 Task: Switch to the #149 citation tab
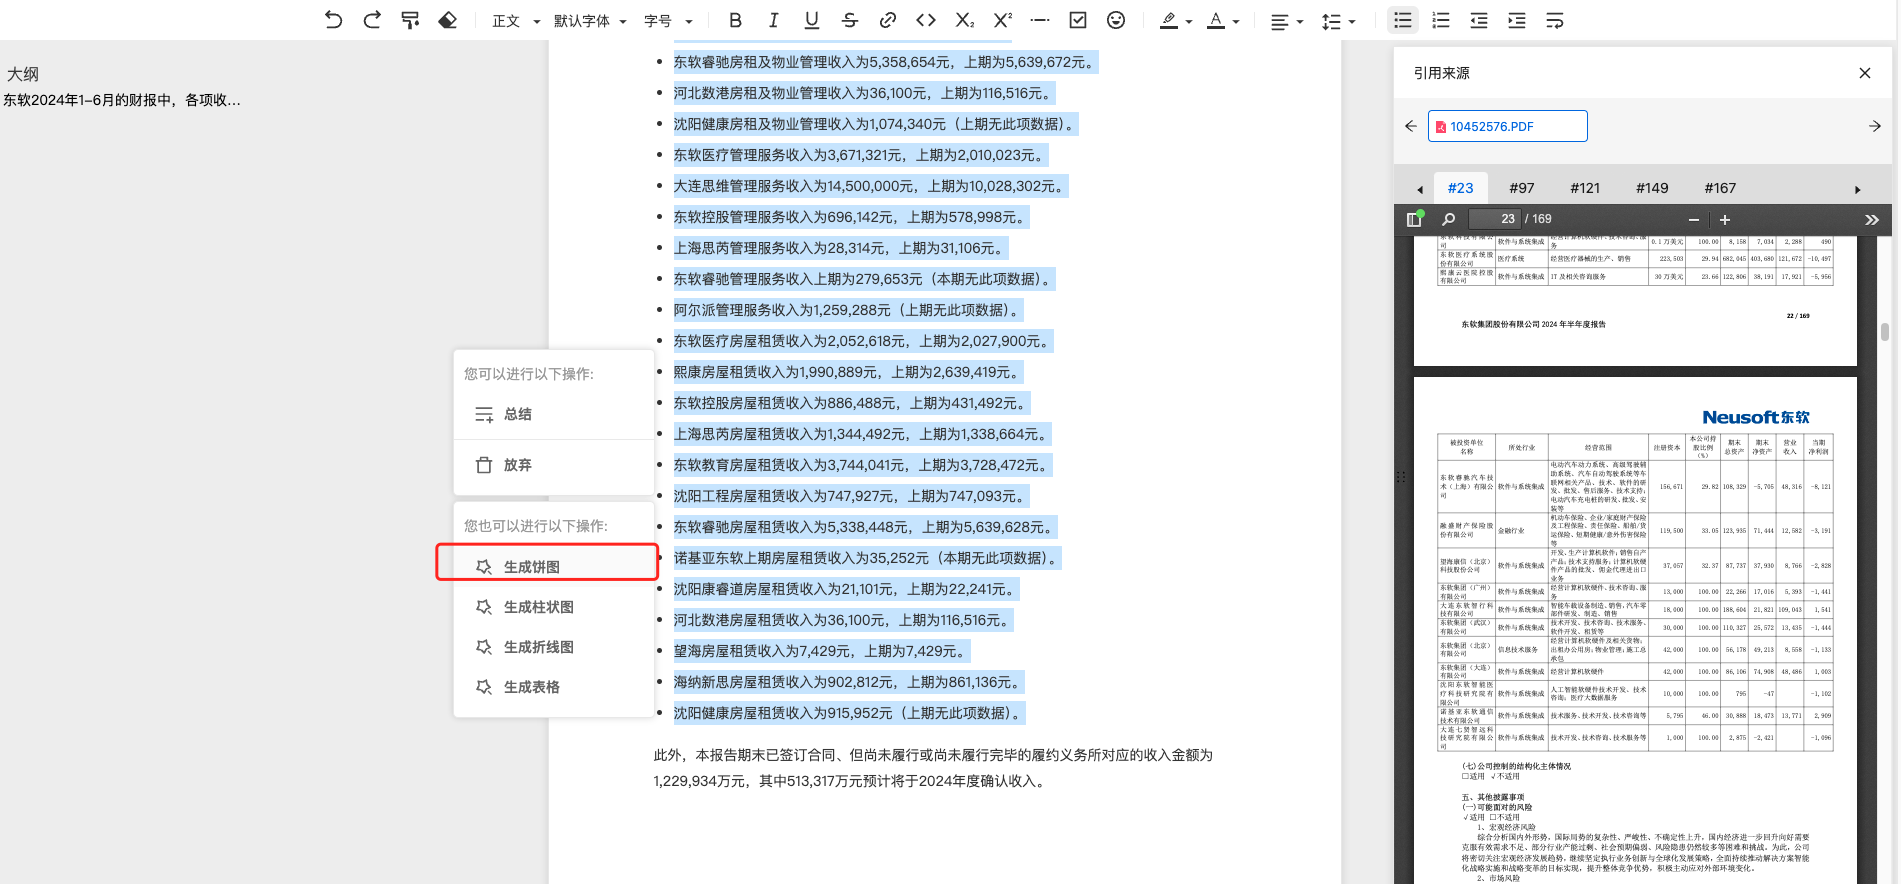coord(1652,188)
